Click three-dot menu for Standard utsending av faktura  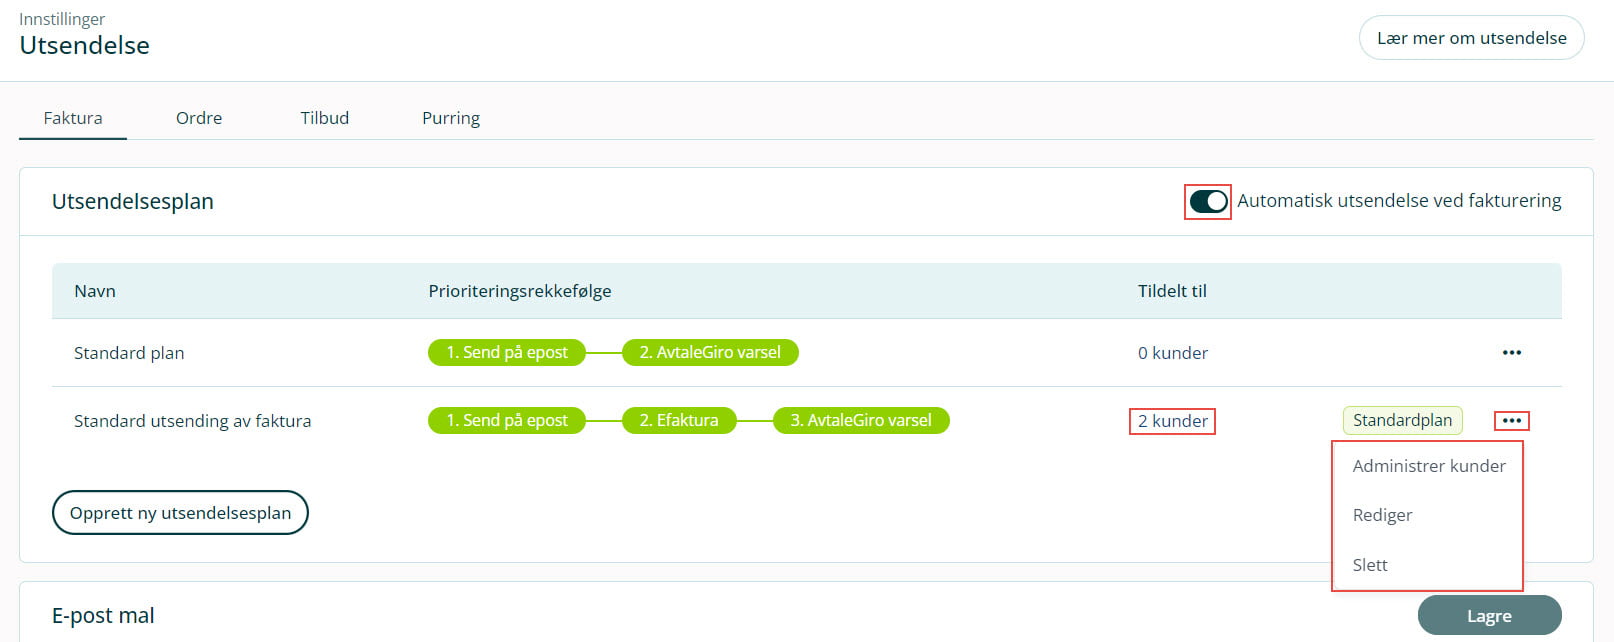click(x=1511, y=421)
